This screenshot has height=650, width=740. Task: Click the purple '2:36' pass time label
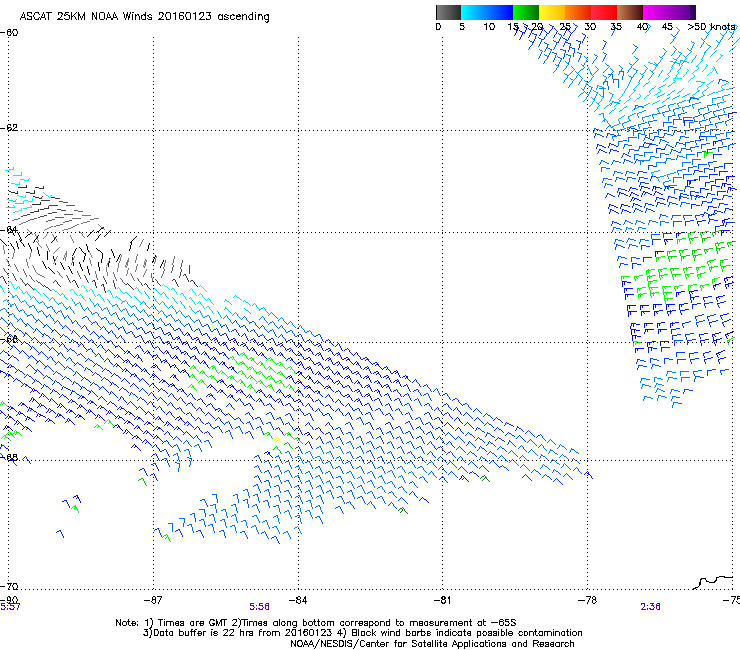650,607
